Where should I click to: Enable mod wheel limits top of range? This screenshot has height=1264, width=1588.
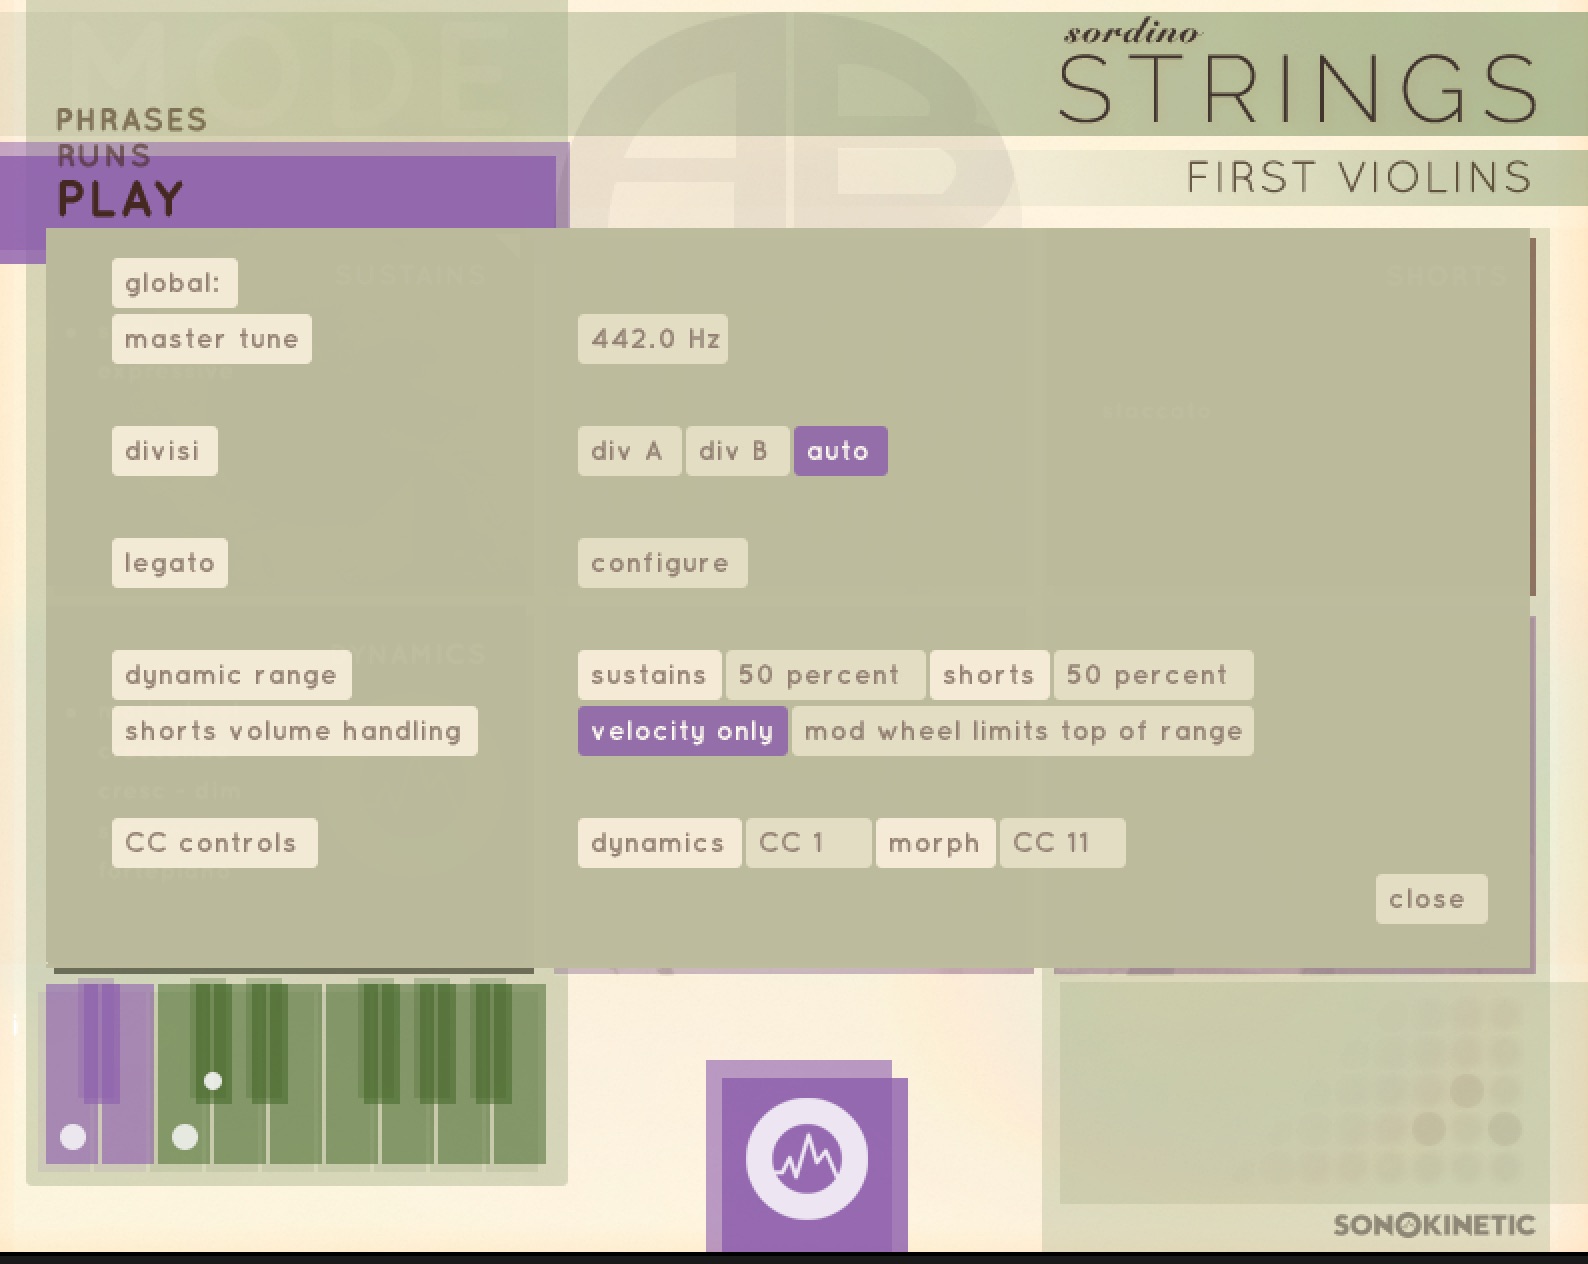click(x=1022, y=731)
